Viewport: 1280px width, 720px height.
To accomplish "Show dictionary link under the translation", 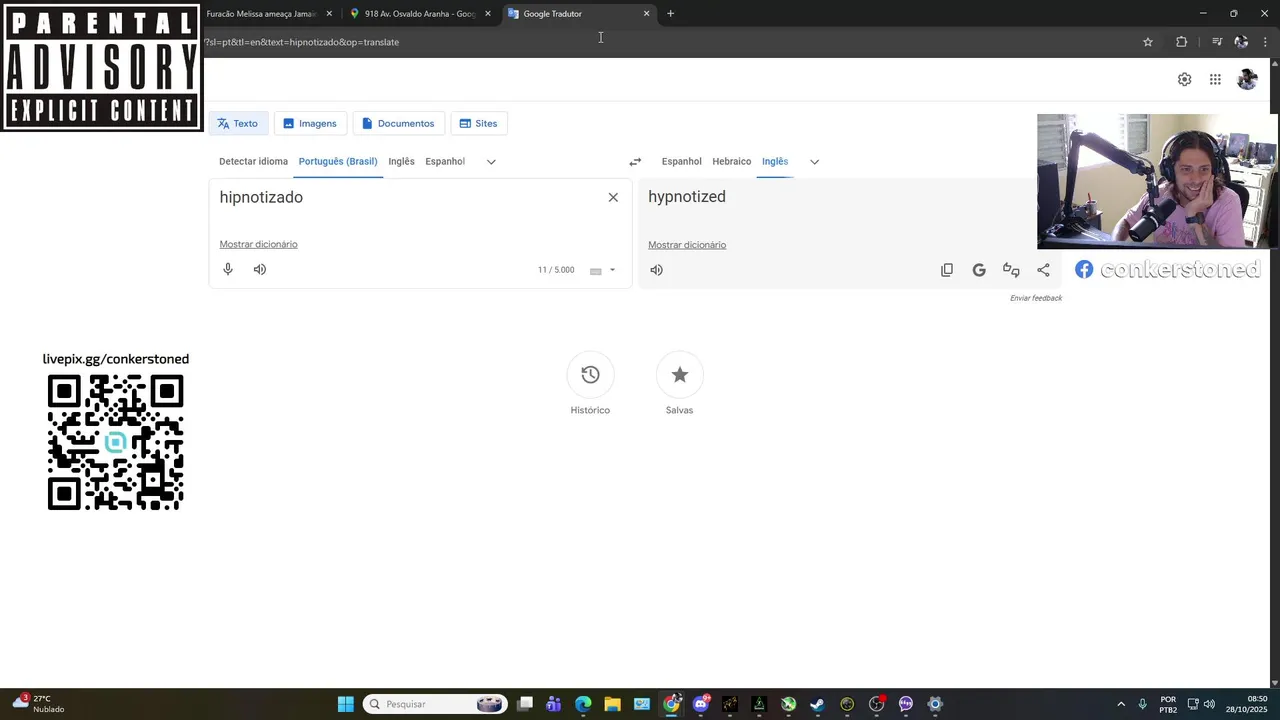I will point(687,245).
